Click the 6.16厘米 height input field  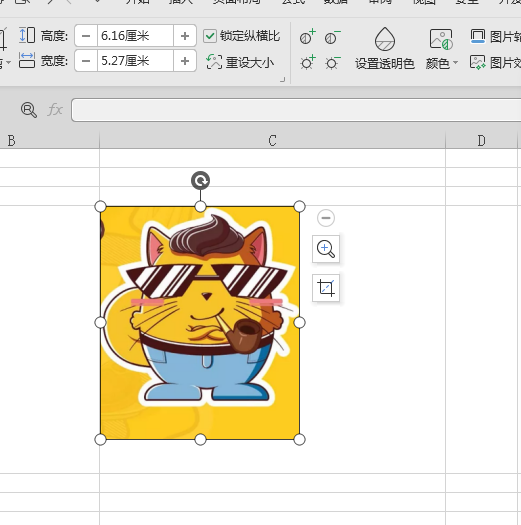[135, 35]
